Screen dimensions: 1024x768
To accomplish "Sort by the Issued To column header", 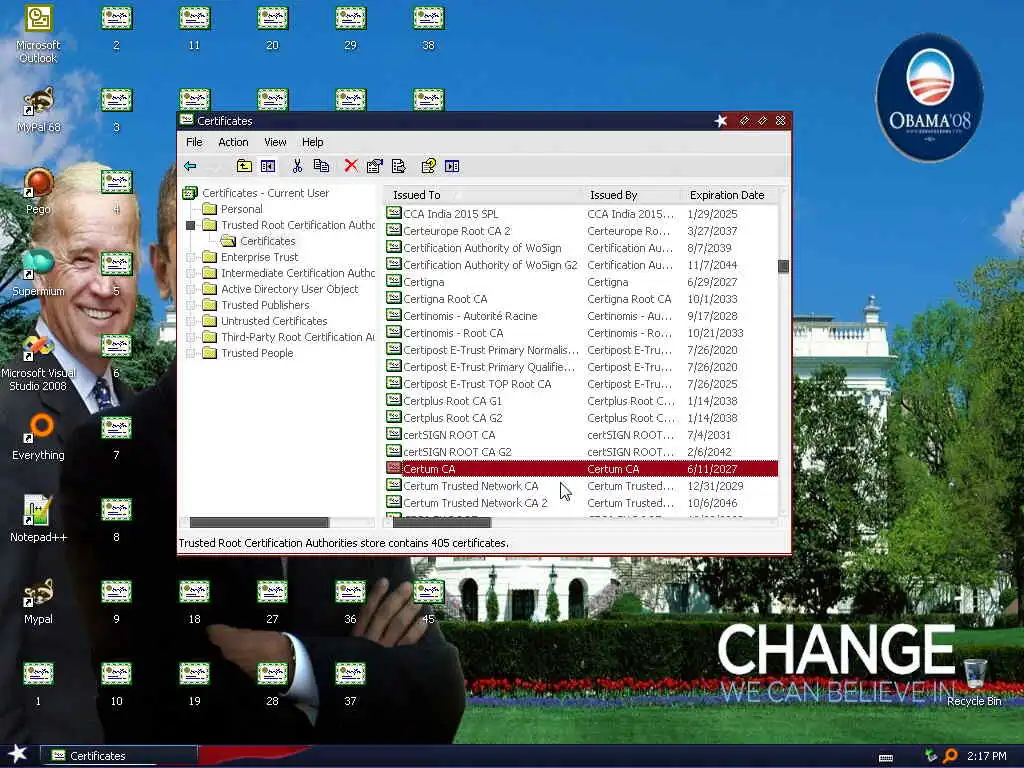I will point(483,195).
